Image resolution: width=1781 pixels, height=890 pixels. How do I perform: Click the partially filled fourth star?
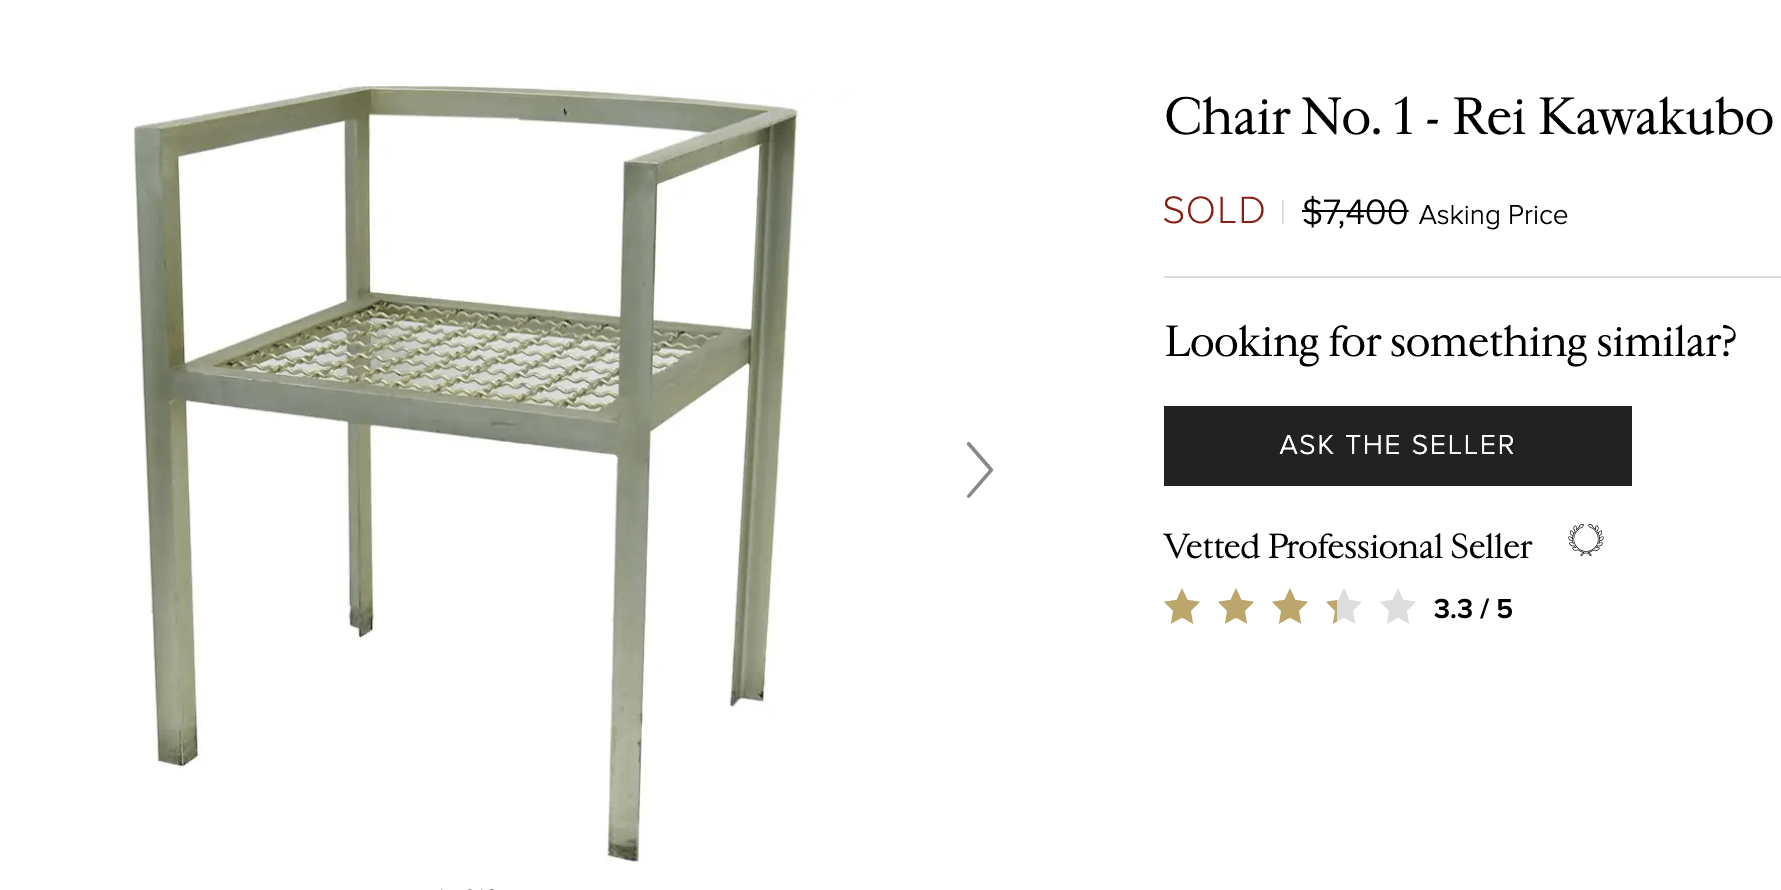[1344, 607]
